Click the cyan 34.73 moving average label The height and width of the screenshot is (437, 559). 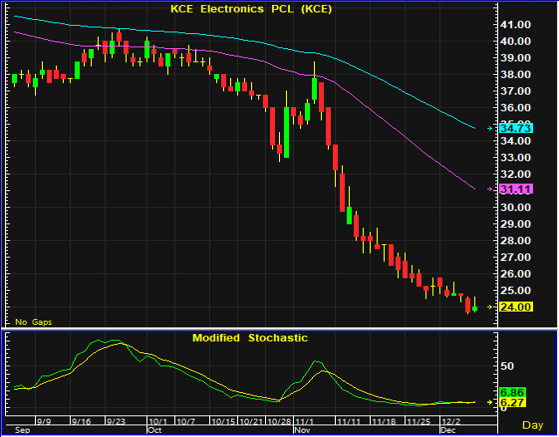point(516,128)
